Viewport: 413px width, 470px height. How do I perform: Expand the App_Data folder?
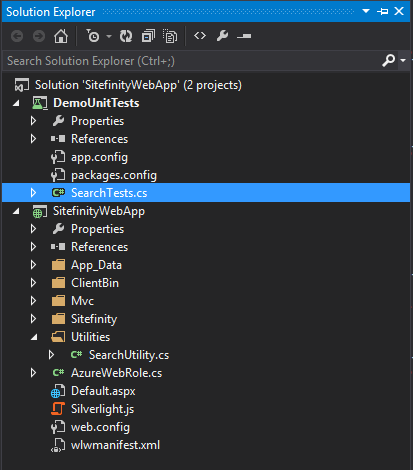click(x=33, y=265)
